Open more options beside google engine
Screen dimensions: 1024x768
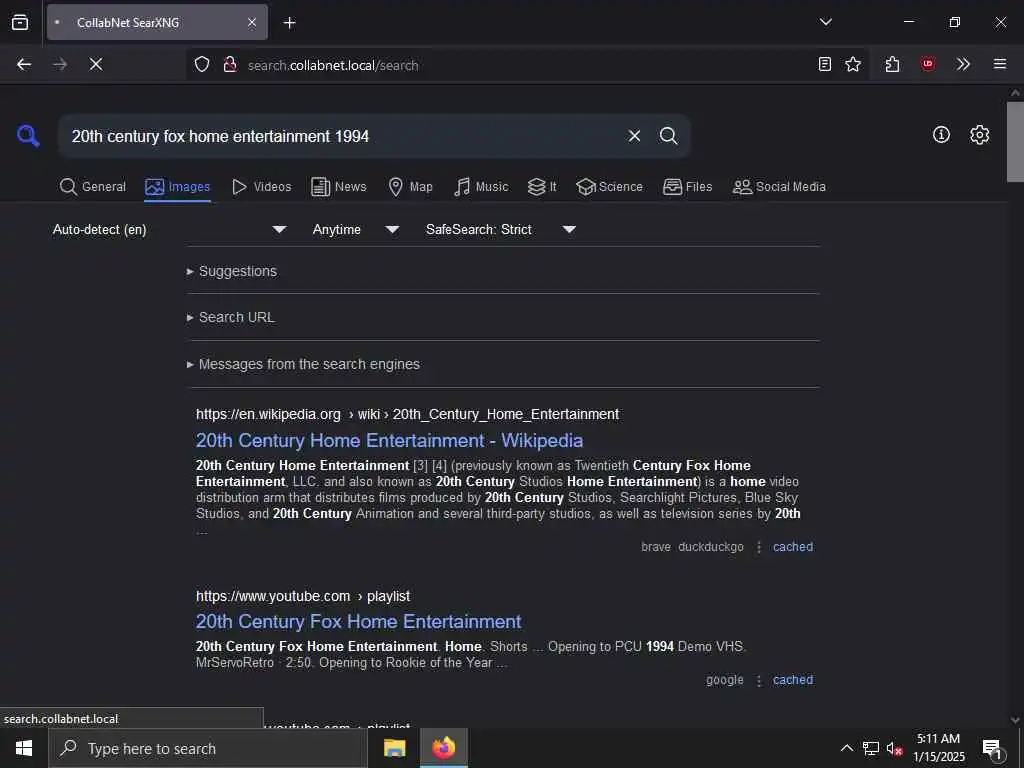pos(759,680)
